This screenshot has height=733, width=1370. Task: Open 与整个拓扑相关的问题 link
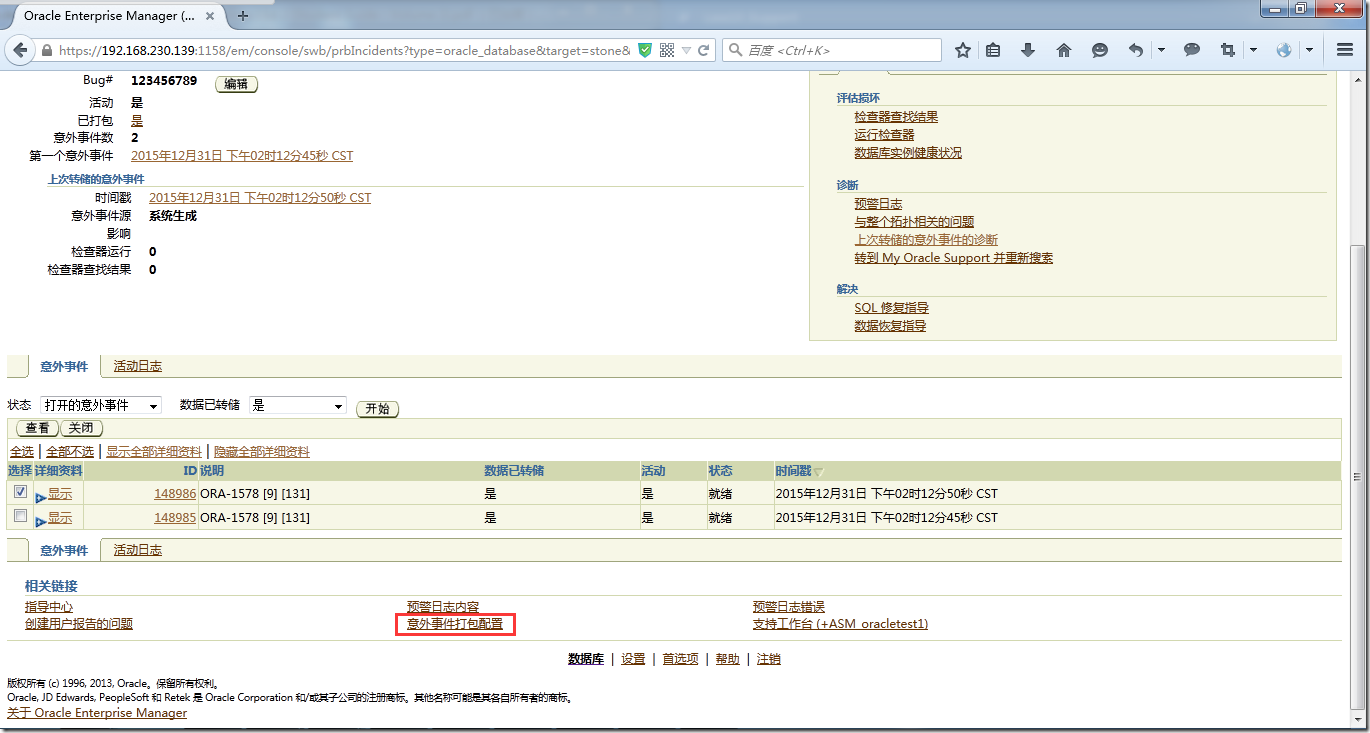[914, 222]
